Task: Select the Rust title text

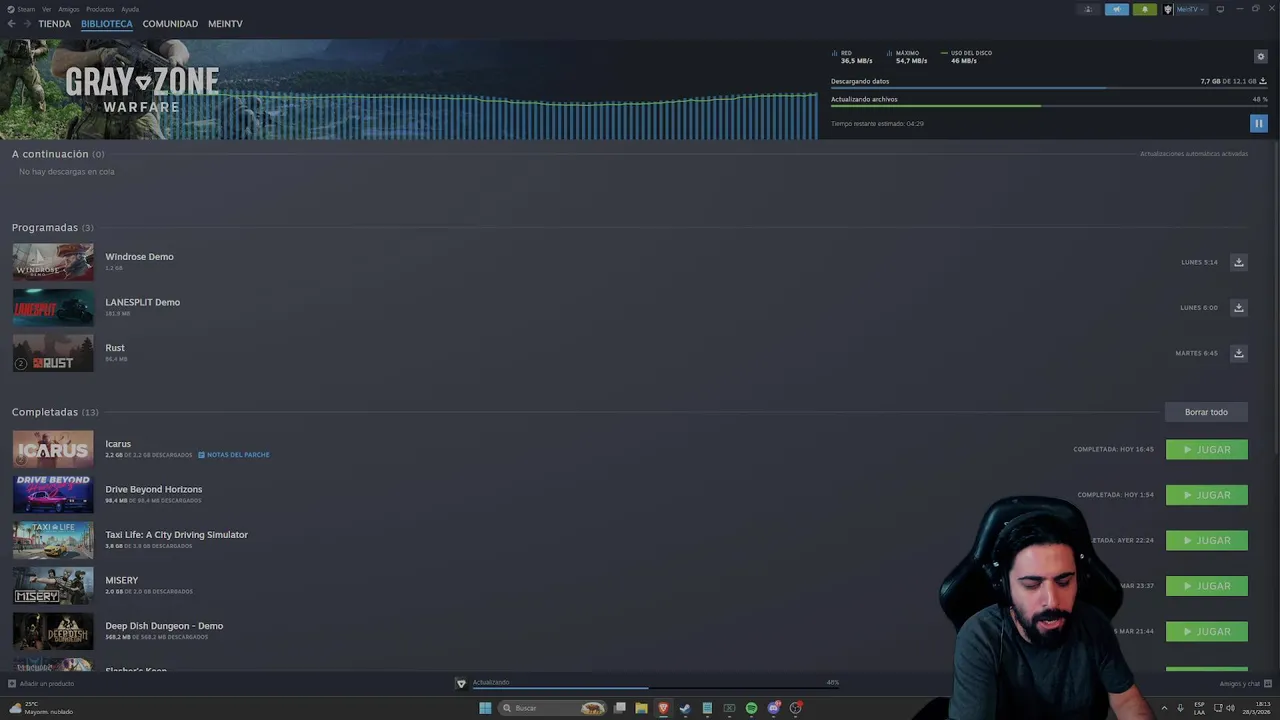Action: [x=115, y=348]
